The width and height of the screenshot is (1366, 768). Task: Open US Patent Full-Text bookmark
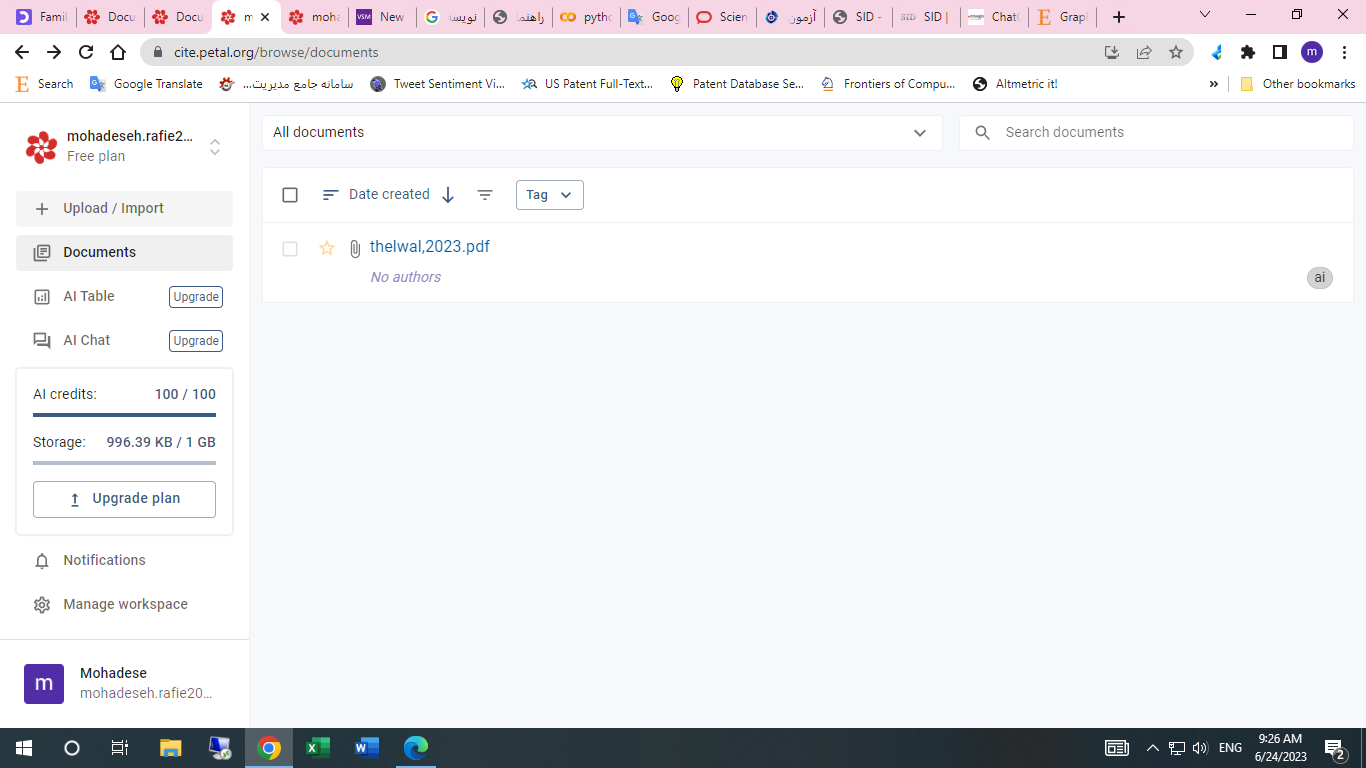587,84
